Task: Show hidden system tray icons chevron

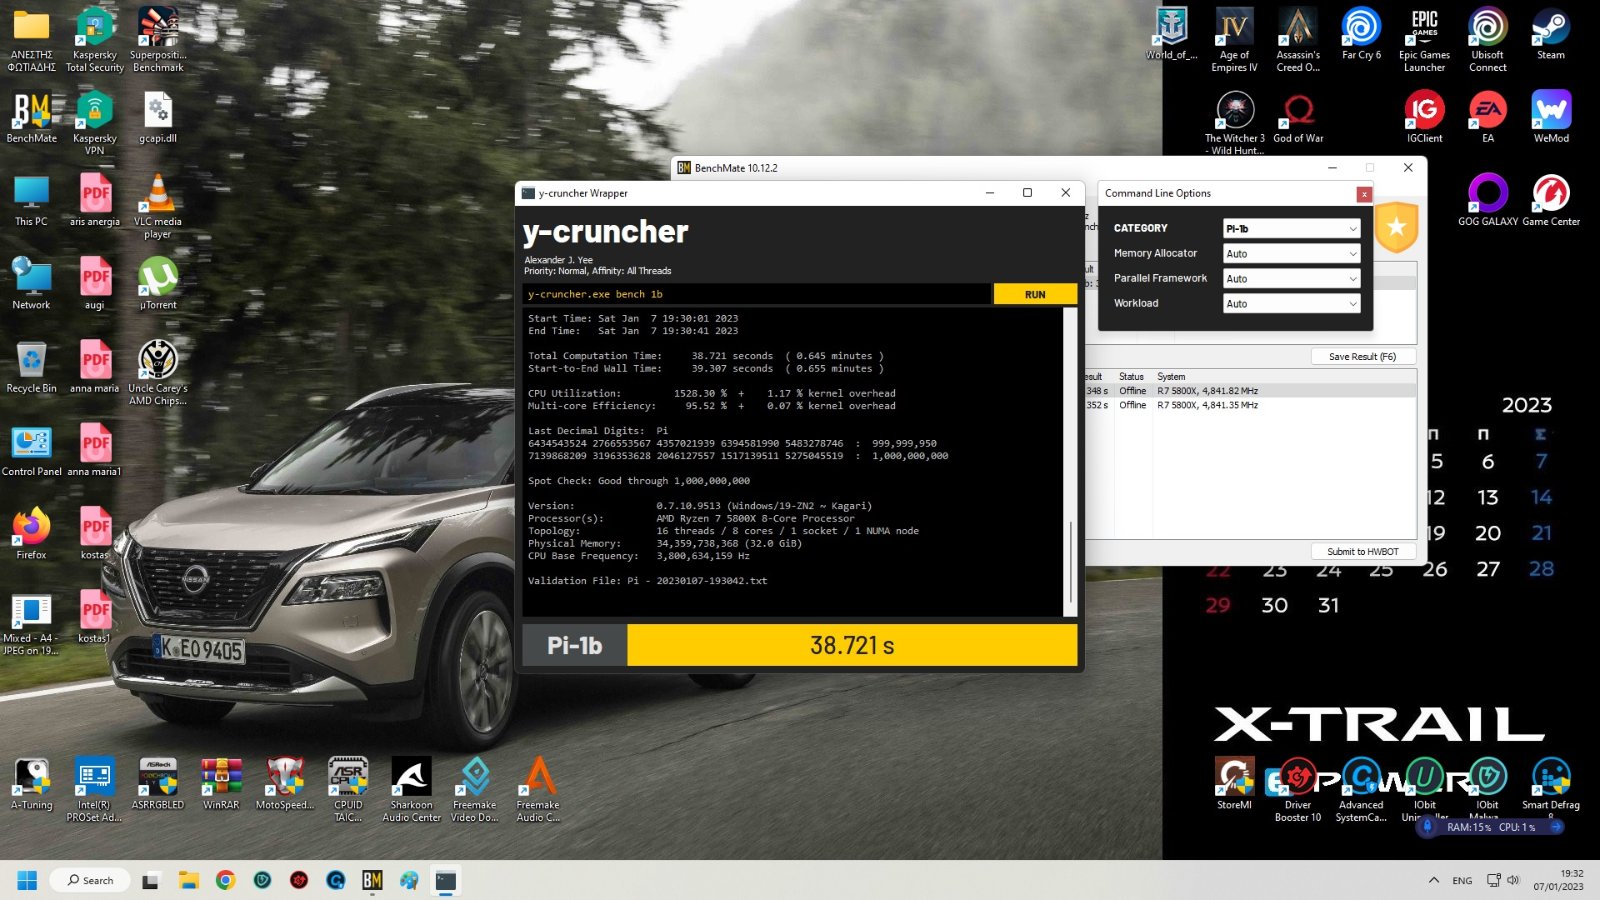Action: coord(1434,880)
